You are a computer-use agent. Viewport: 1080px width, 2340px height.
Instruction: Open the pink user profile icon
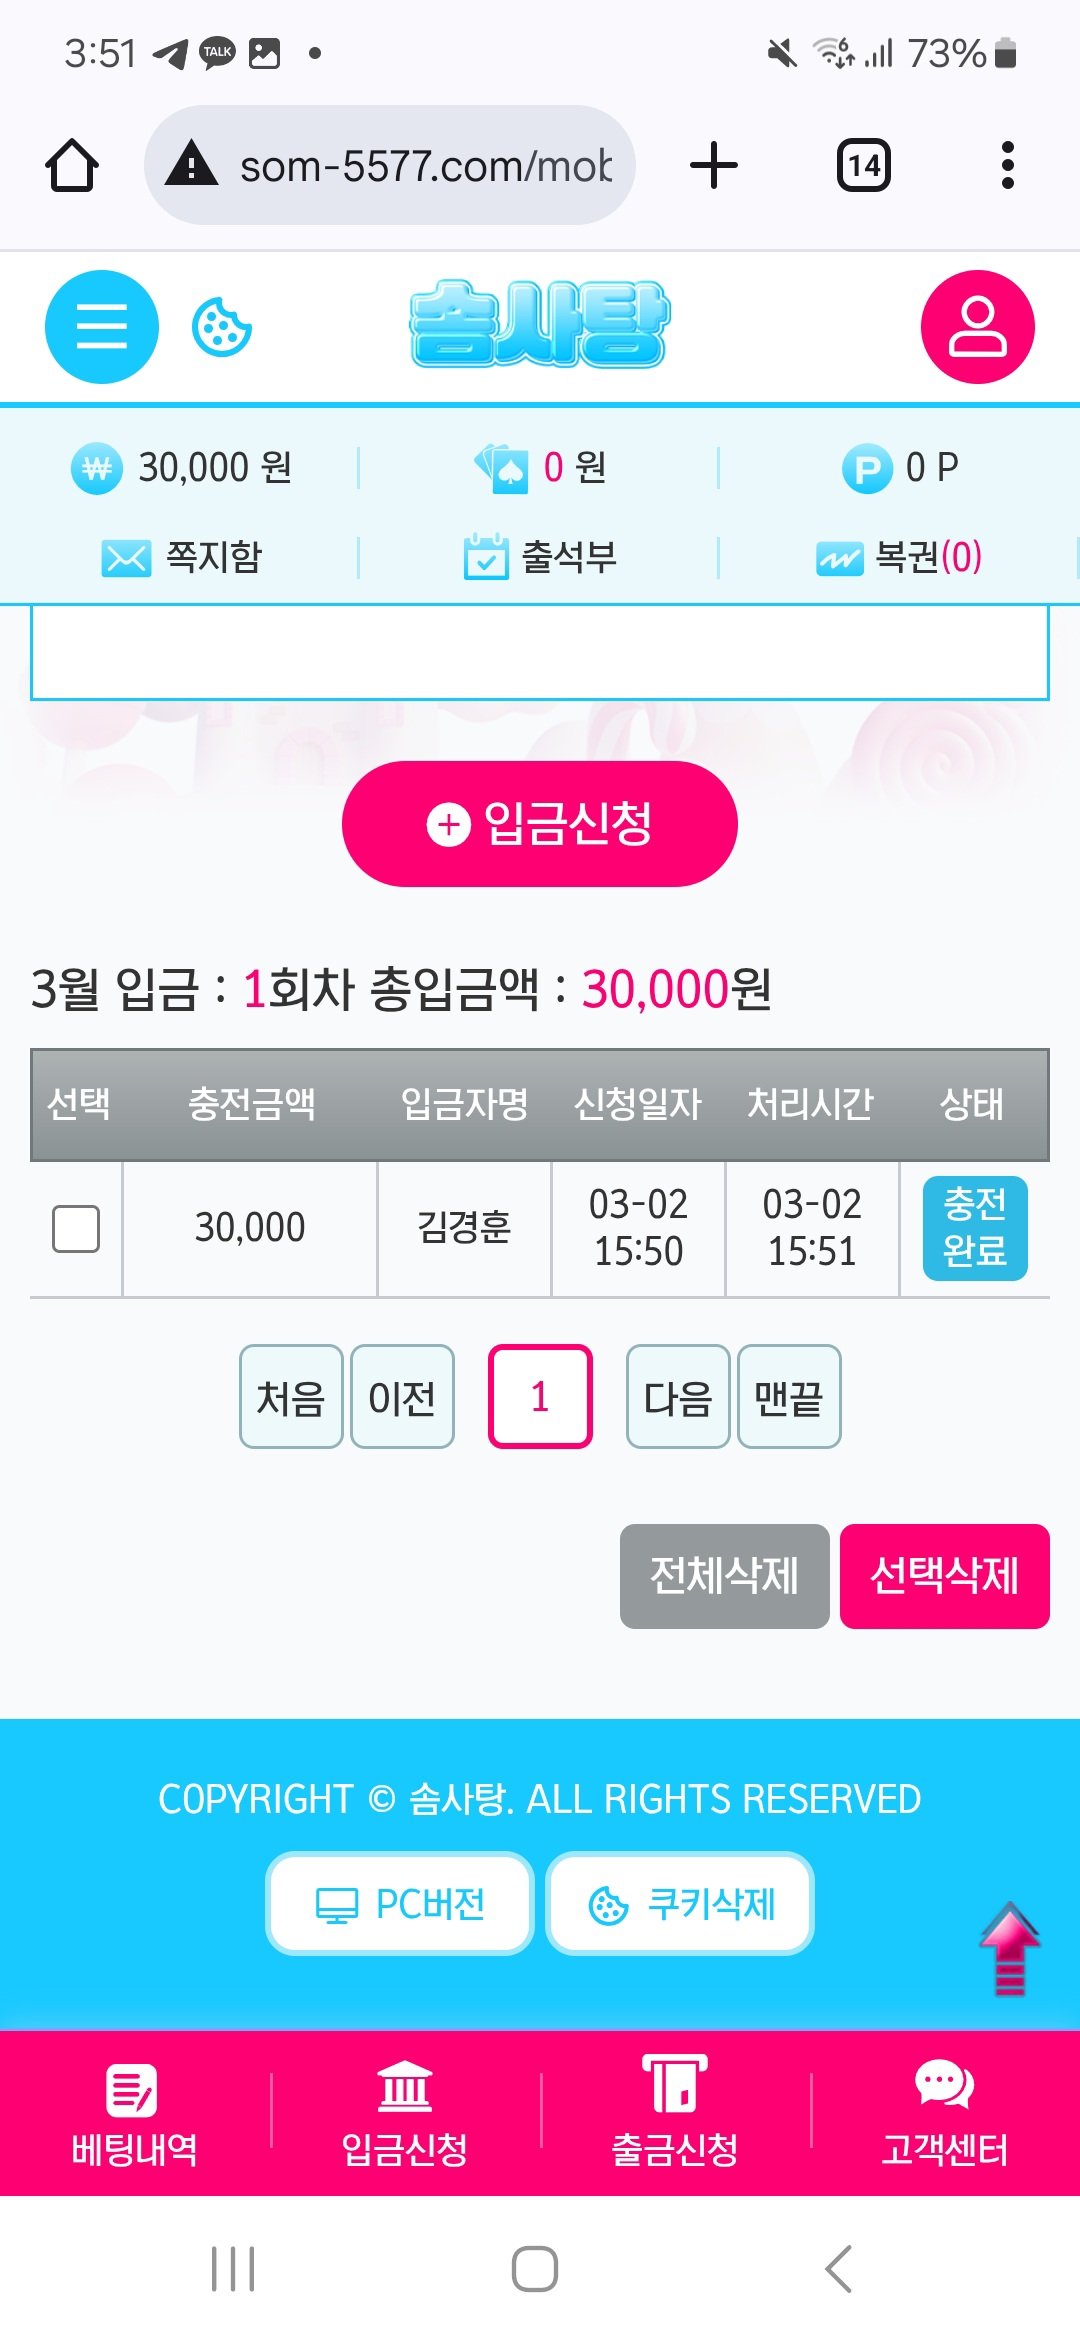coord(977,327)
